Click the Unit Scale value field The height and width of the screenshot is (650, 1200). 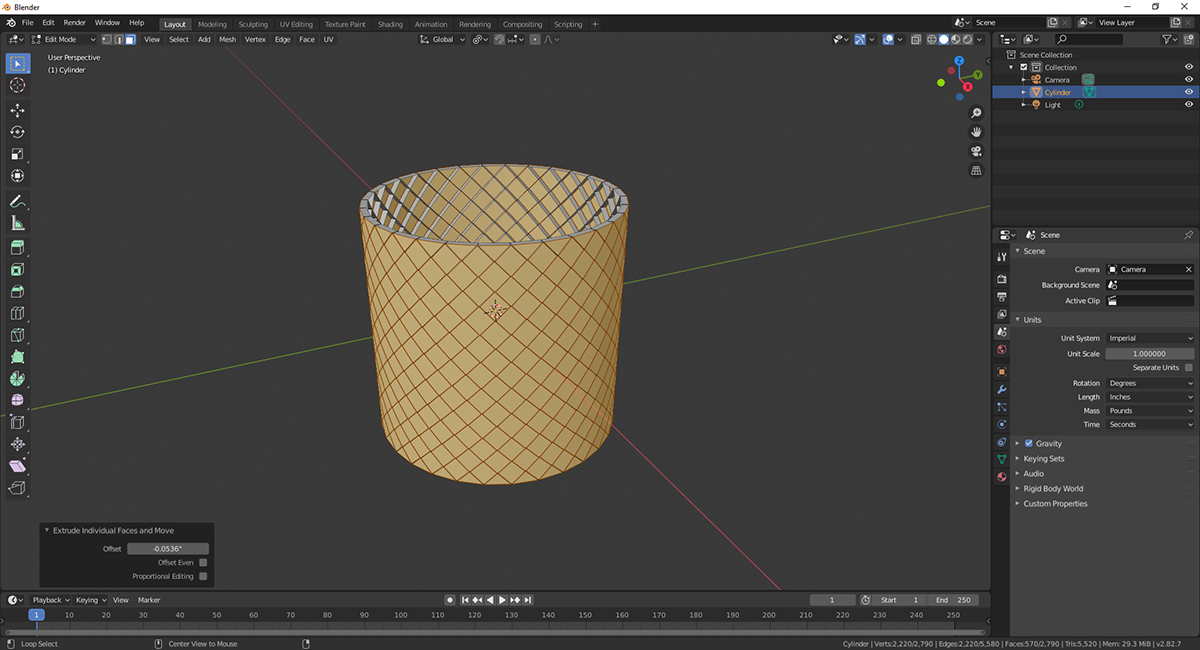pos(1150,354)
